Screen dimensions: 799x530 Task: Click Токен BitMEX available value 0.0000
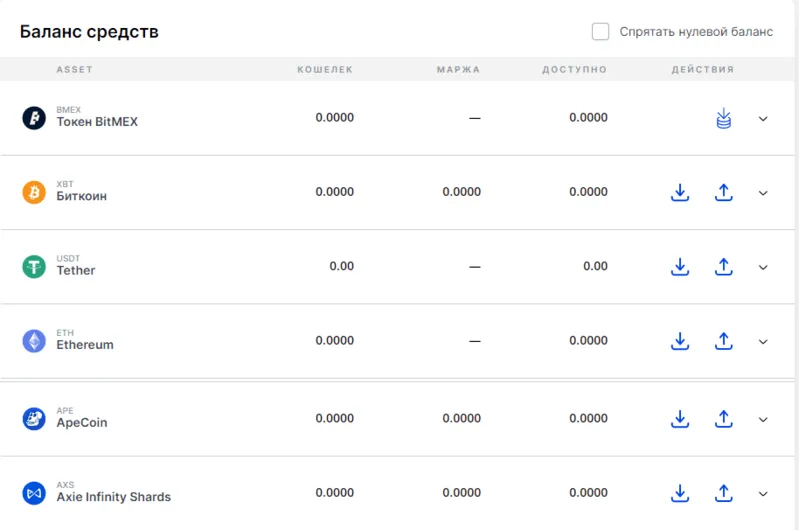pos(589,118)
